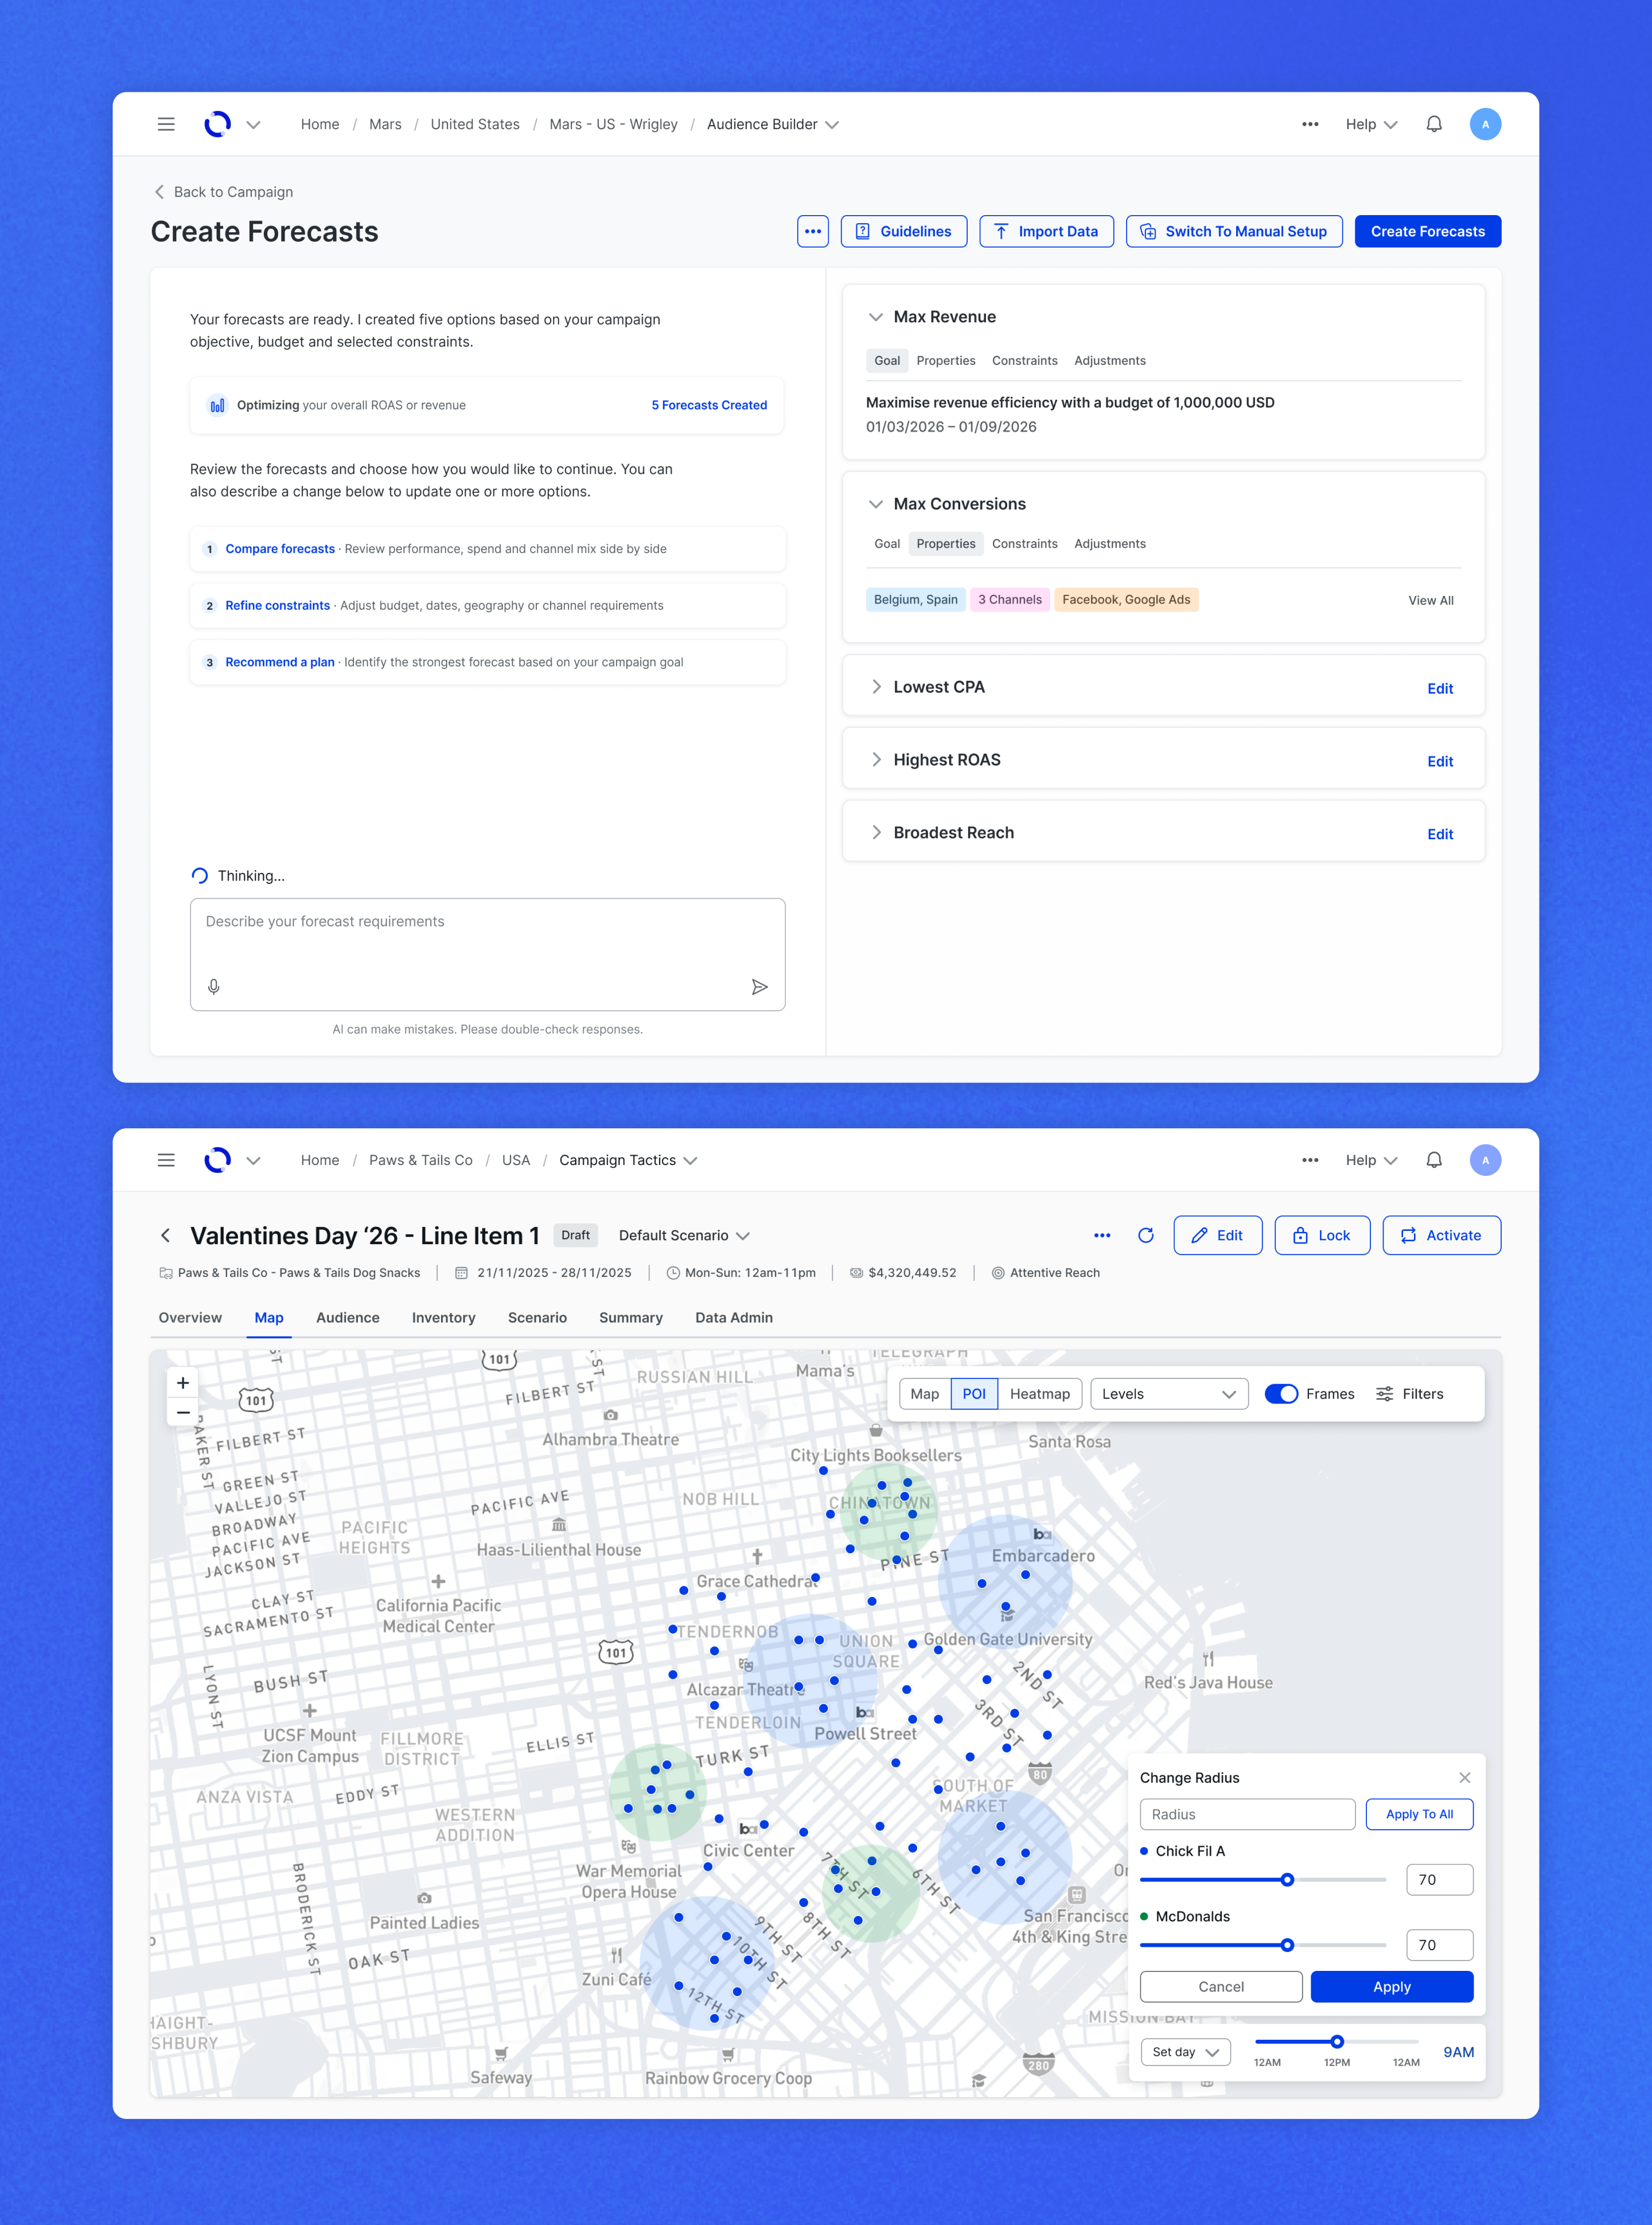Screen dimensions: 1652x2225
Task: Open Constraints tab under Max Revenue
Action: coord(1025,361)
